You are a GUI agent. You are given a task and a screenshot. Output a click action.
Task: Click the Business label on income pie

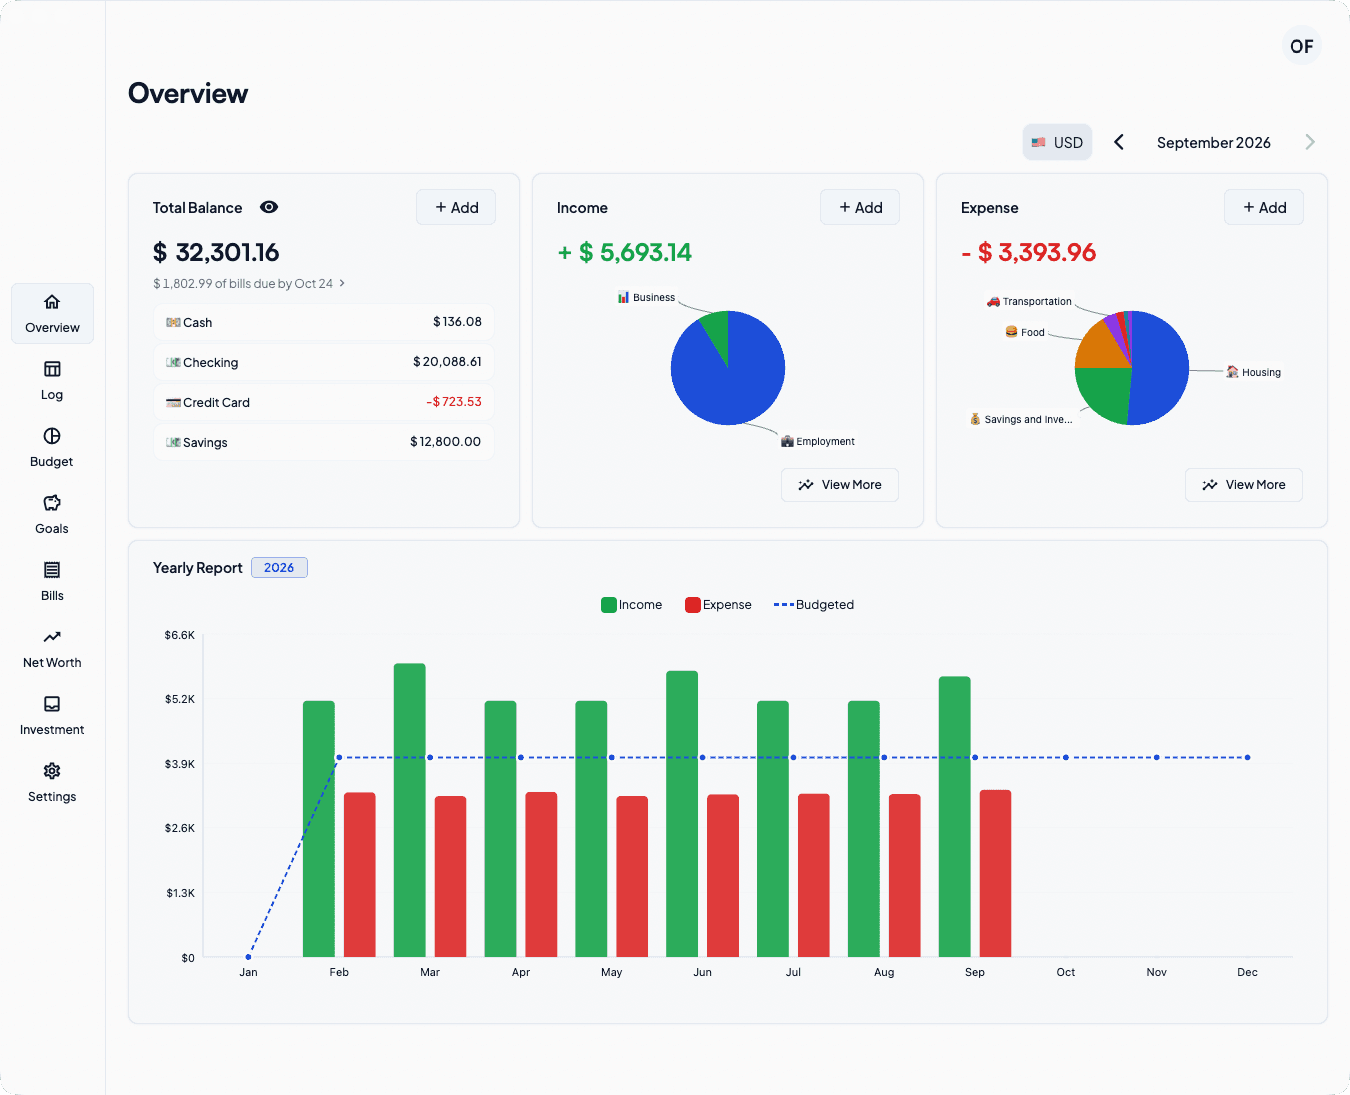click(647, 297)
